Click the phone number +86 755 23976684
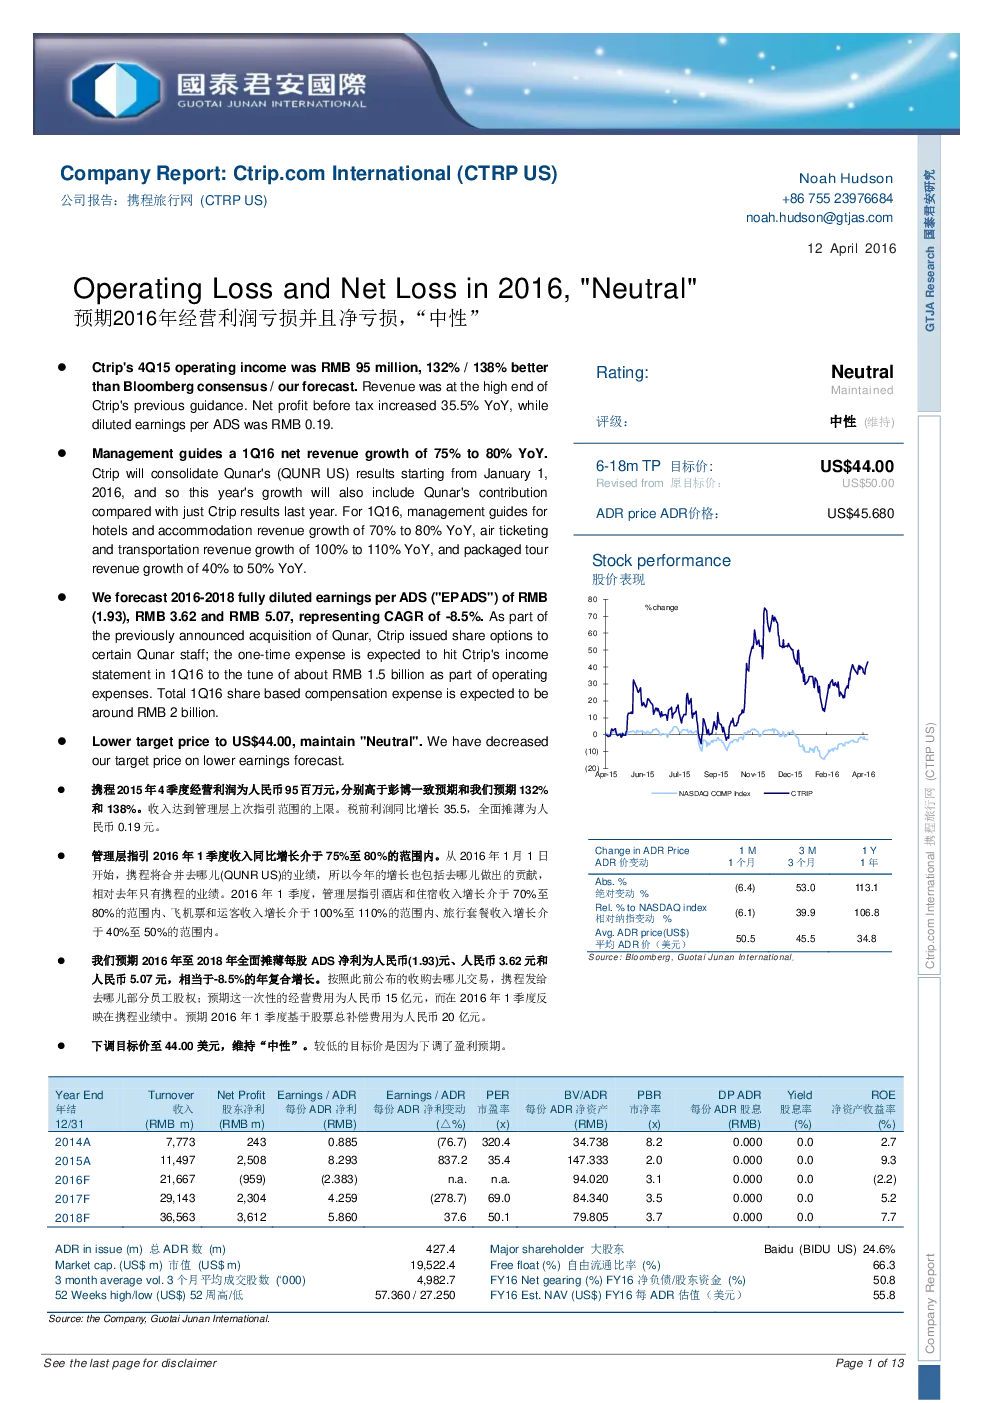 [x=837, y=198]
